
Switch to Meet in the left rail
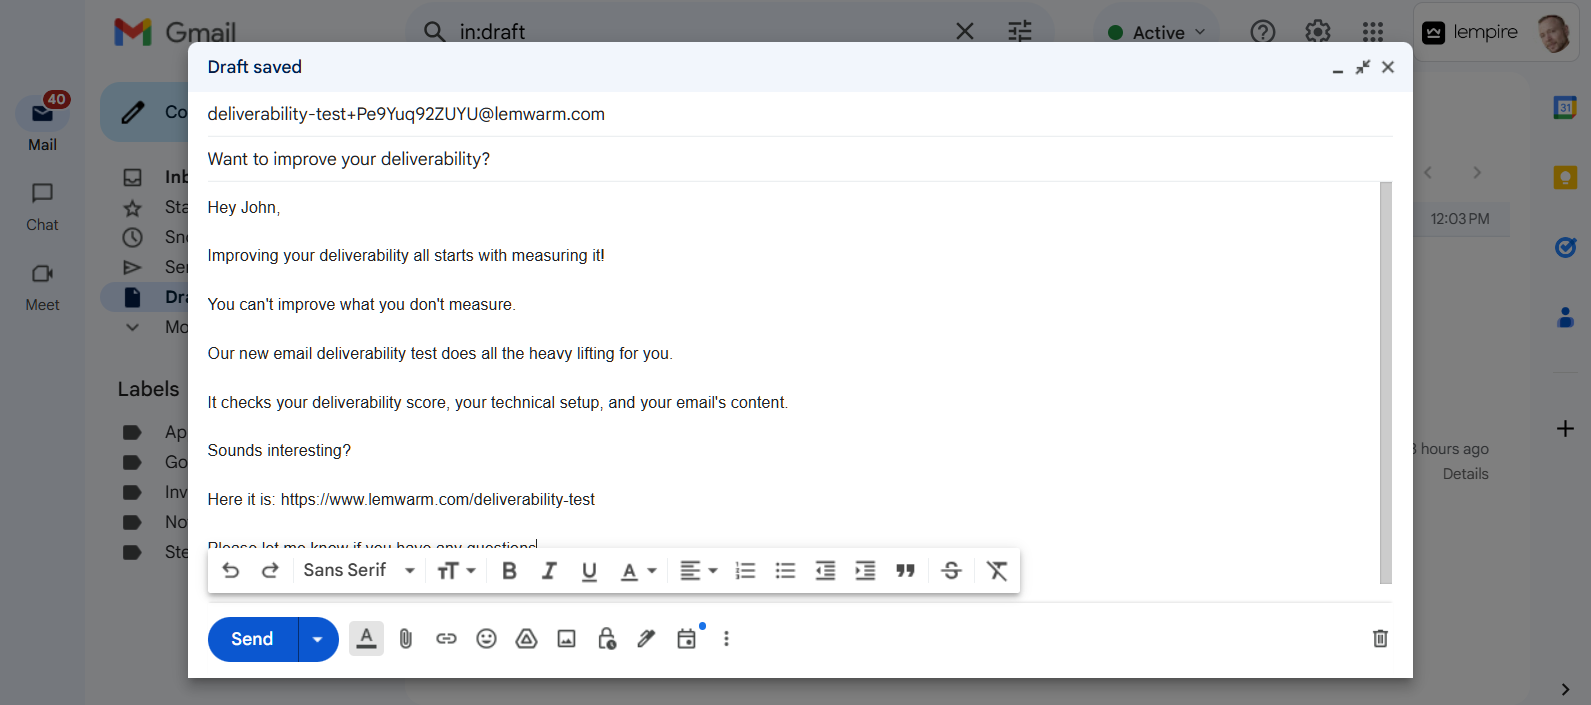pos(42,287)
